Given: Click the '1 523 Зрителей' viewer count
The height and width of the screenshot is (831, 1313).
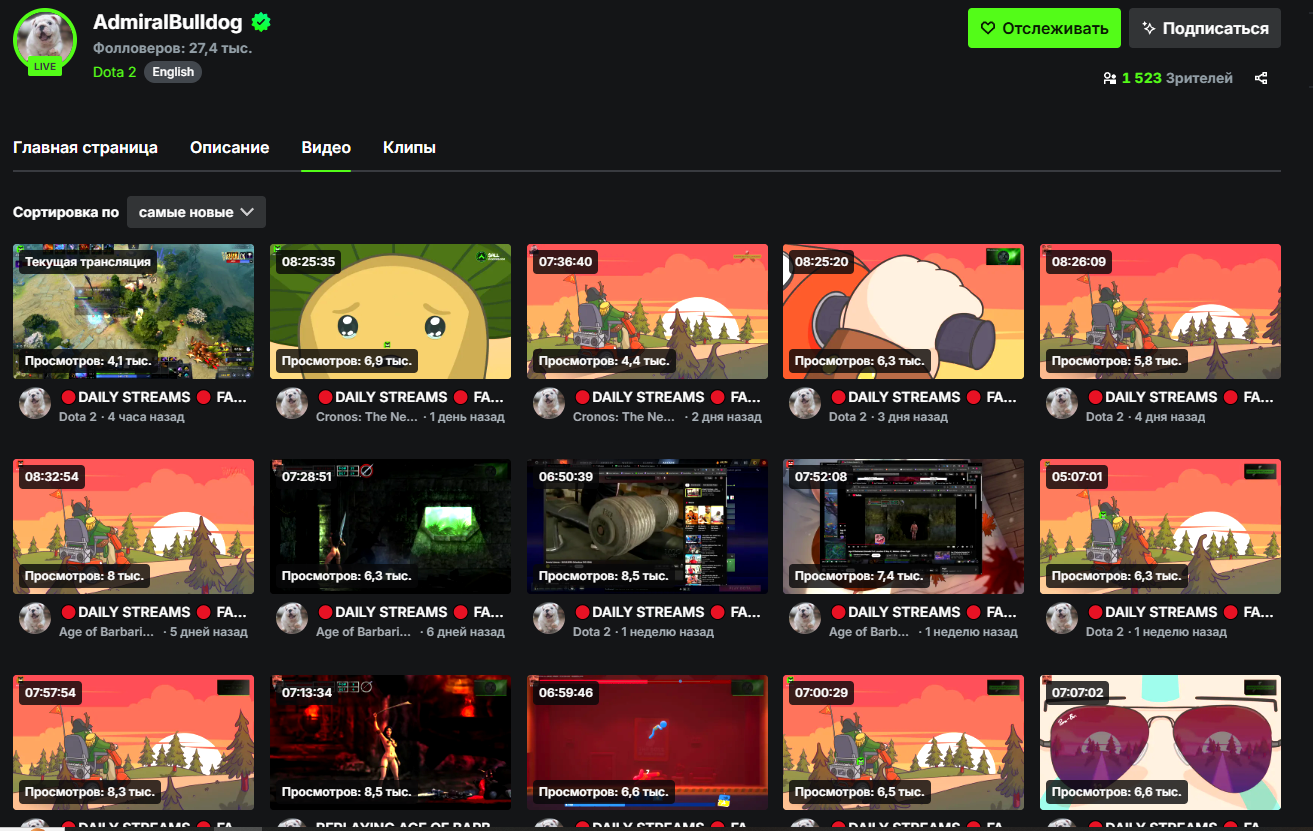Looking at the screenshot, I should pyautogui.click(x=1177, y=78).
